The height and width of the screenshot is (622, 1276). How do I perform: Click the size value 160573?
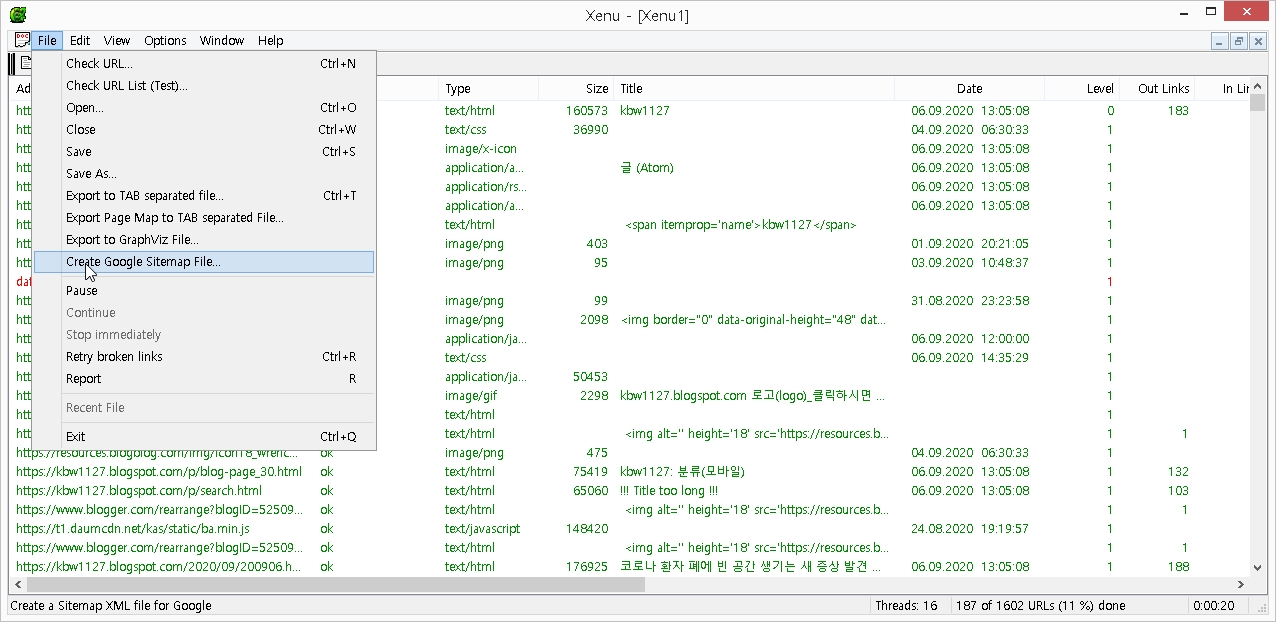[x=586, y=111]
